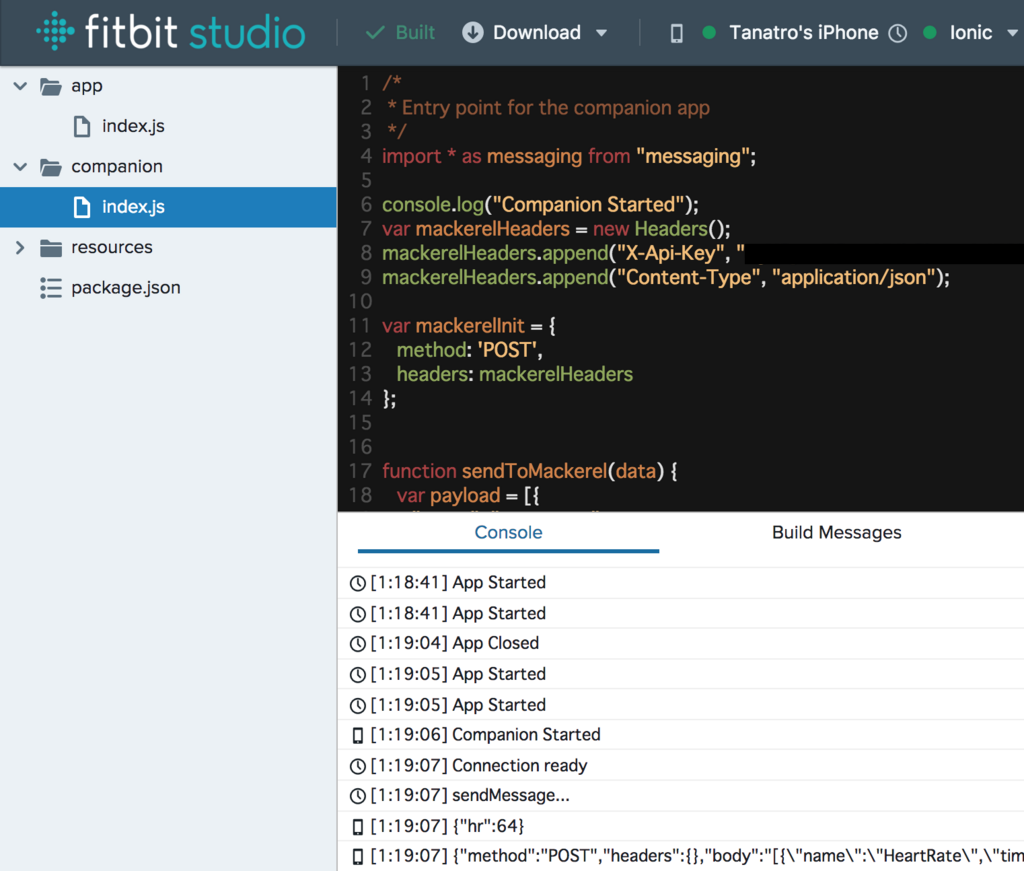Click line number 8 in the editor gutter
1024x871 pixels.
pos(366,253)
